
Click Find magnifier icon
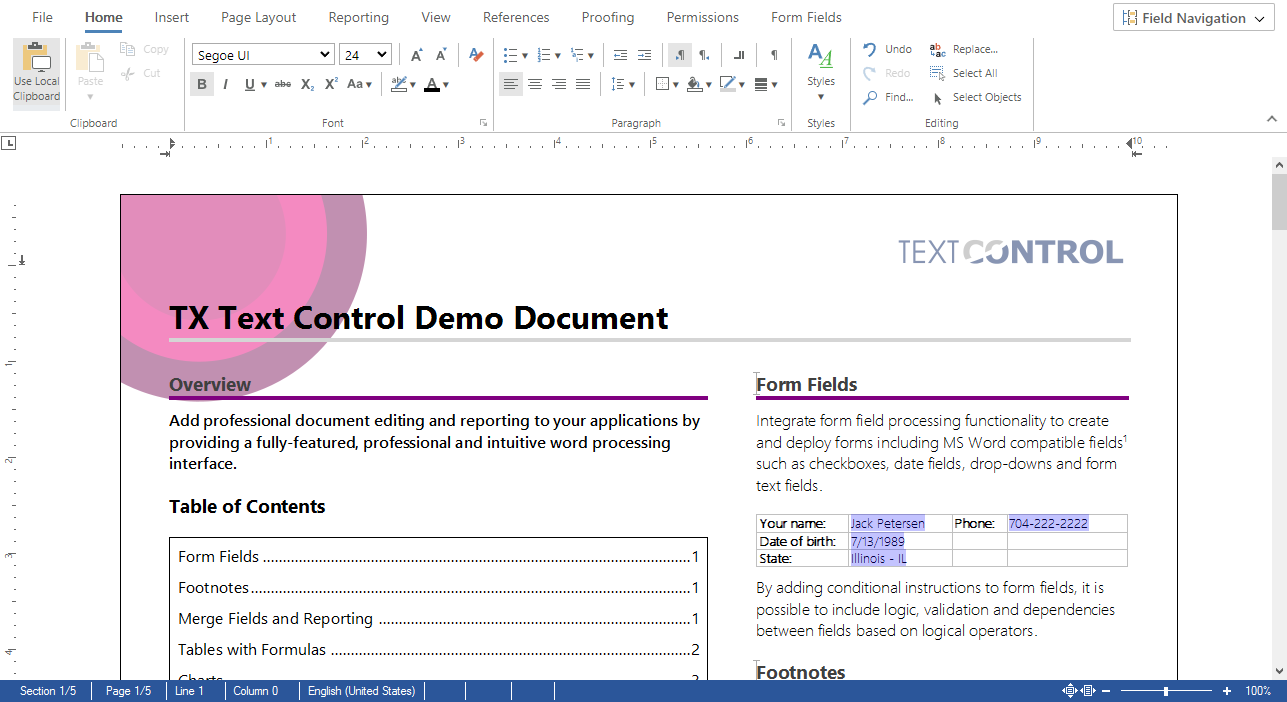(x=870, y=97)
